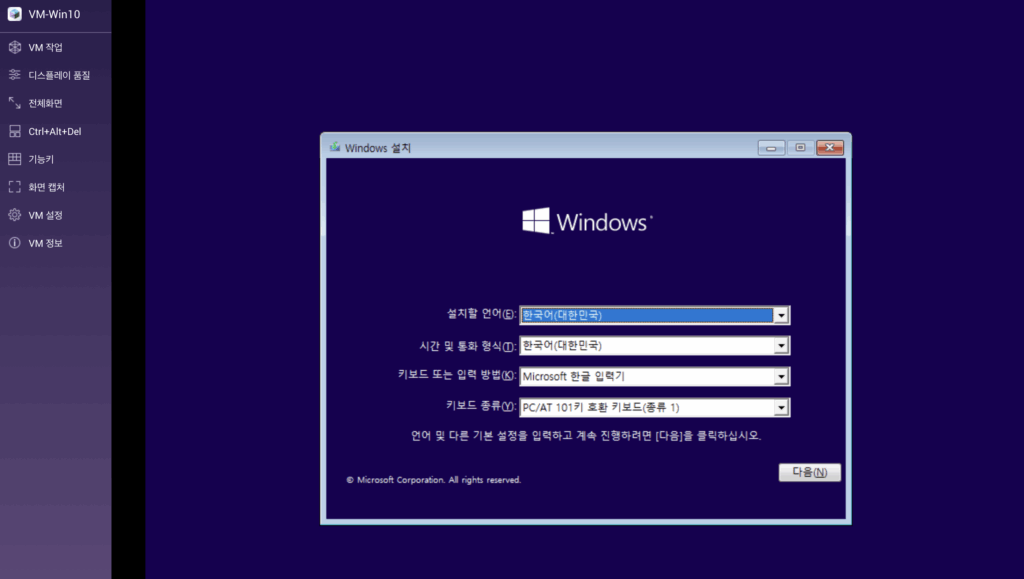Open the VM 설정 menu label
Screen dimensions: 1024x579
point(45,215)
